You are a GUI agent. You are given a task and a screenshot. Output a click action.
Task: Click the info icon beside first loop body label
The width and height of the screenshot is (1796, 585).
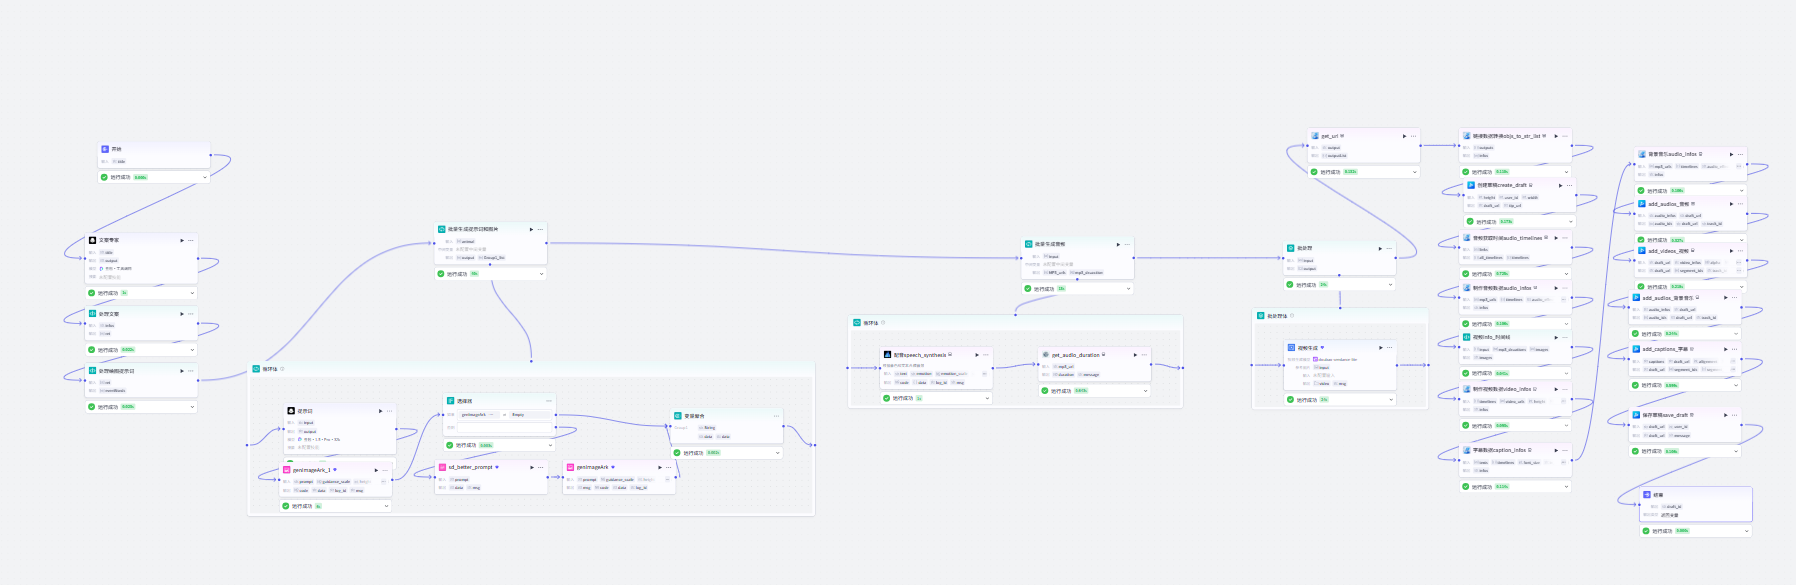[282, 369]
